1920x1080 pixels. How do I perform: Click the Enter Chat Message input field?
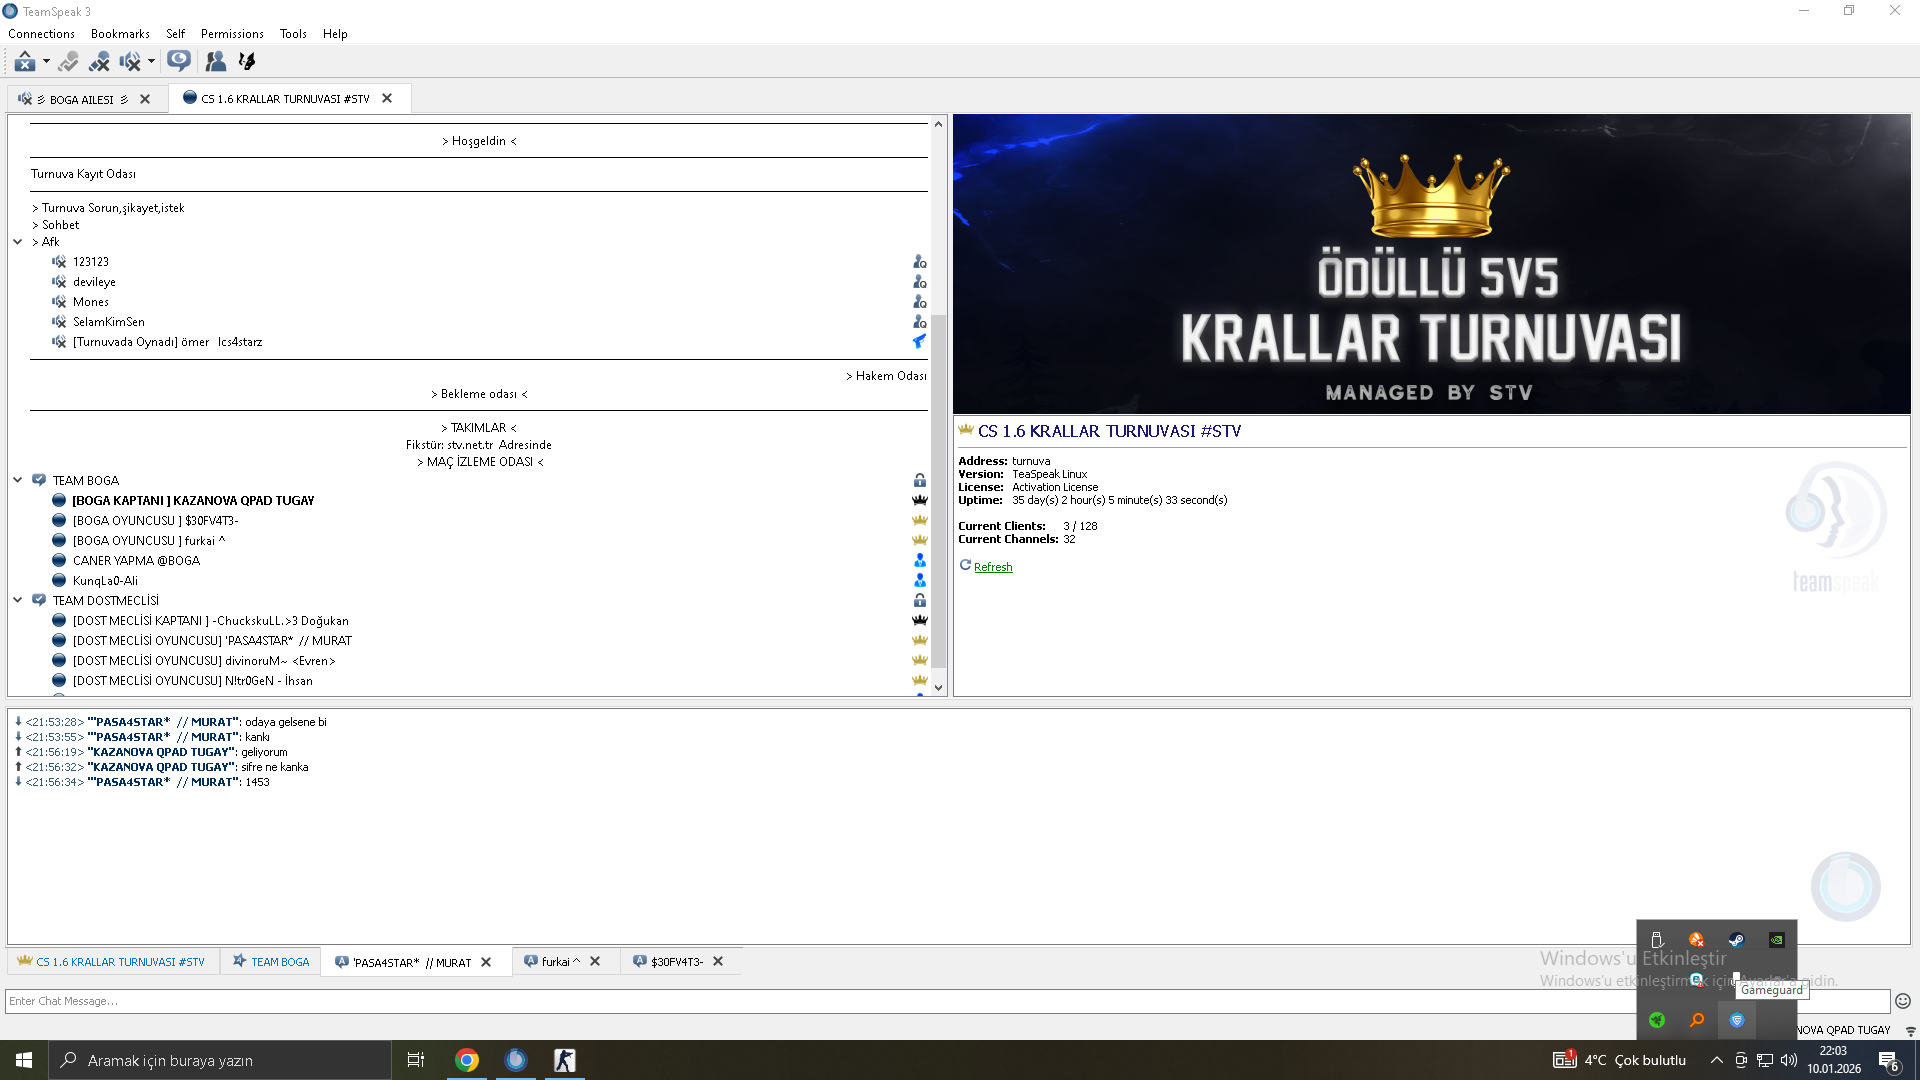point(948,1001)
